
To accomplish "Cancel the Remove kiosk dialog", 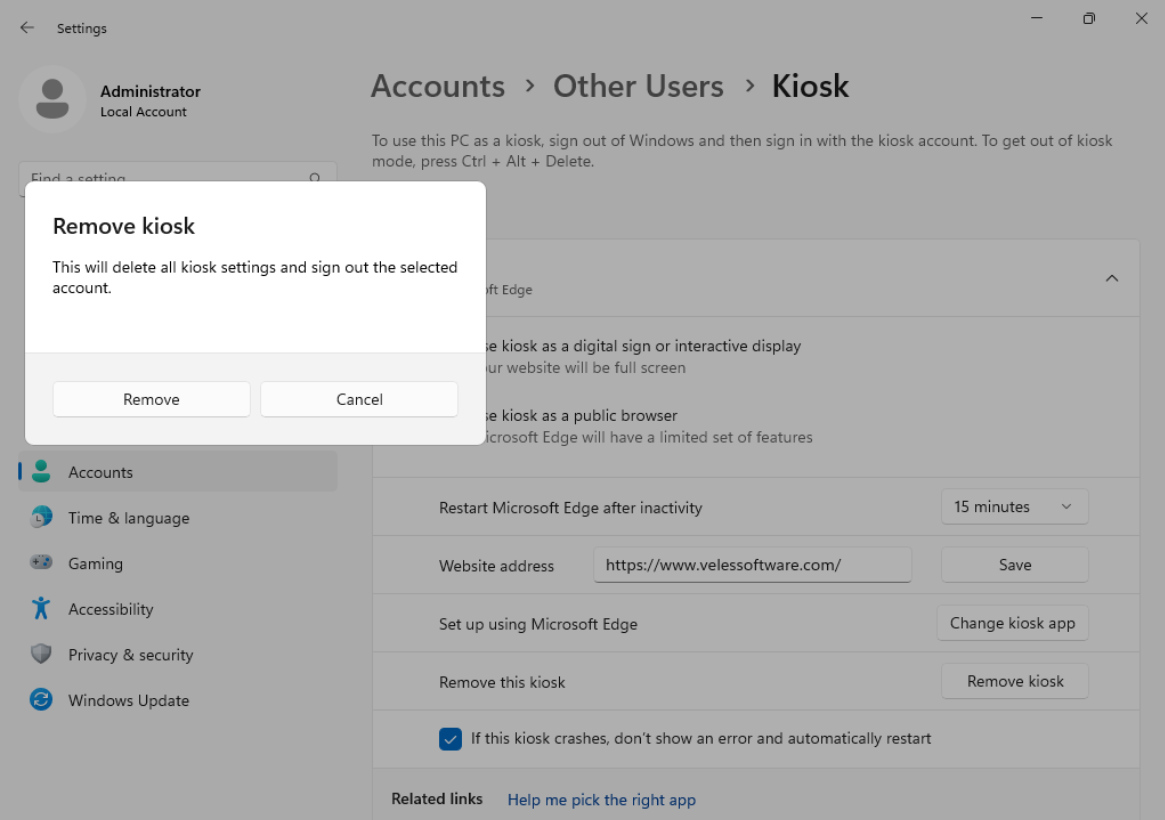I will point(360,400).
